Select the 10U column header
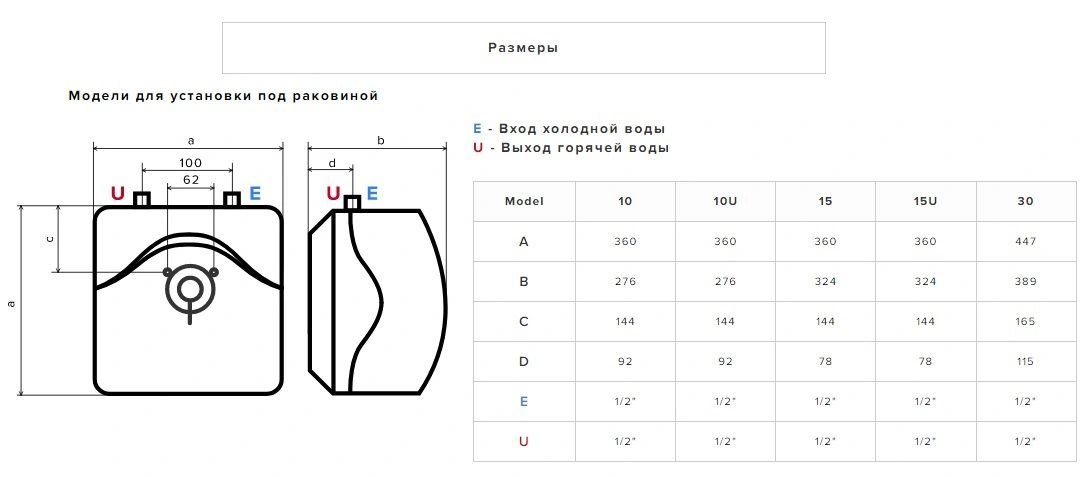This screenshot has width=1084, height=477. 725,201
